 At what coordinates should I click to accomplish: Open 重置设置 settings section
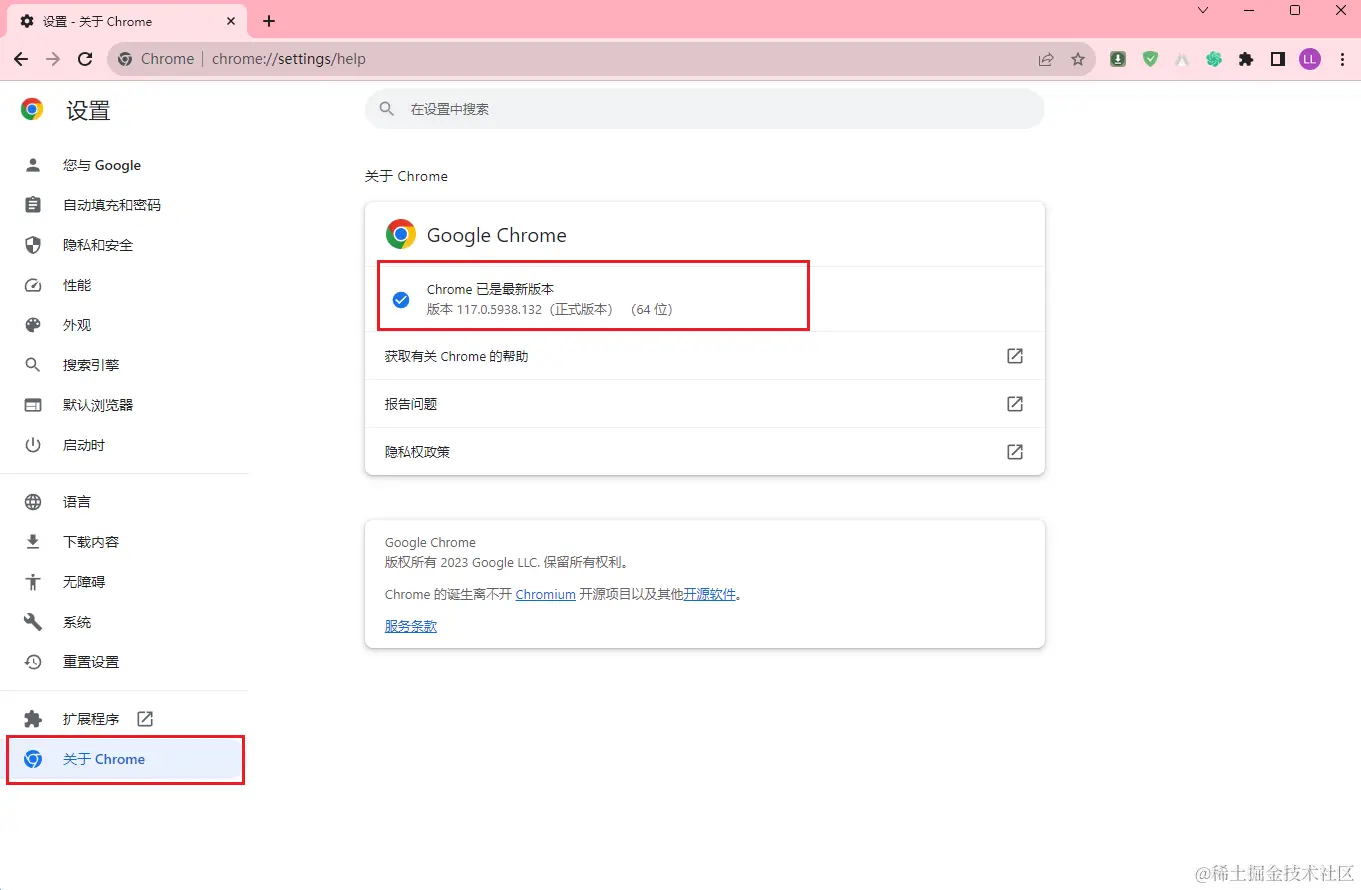click(x=124, y=662)
